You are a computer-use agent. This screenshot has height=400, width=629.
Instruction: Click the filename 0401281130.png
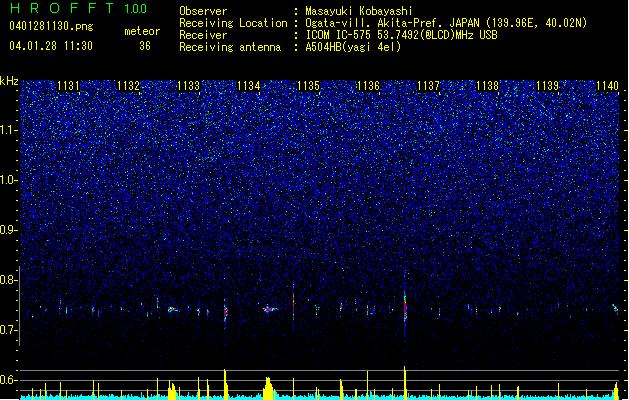point(51,26)
